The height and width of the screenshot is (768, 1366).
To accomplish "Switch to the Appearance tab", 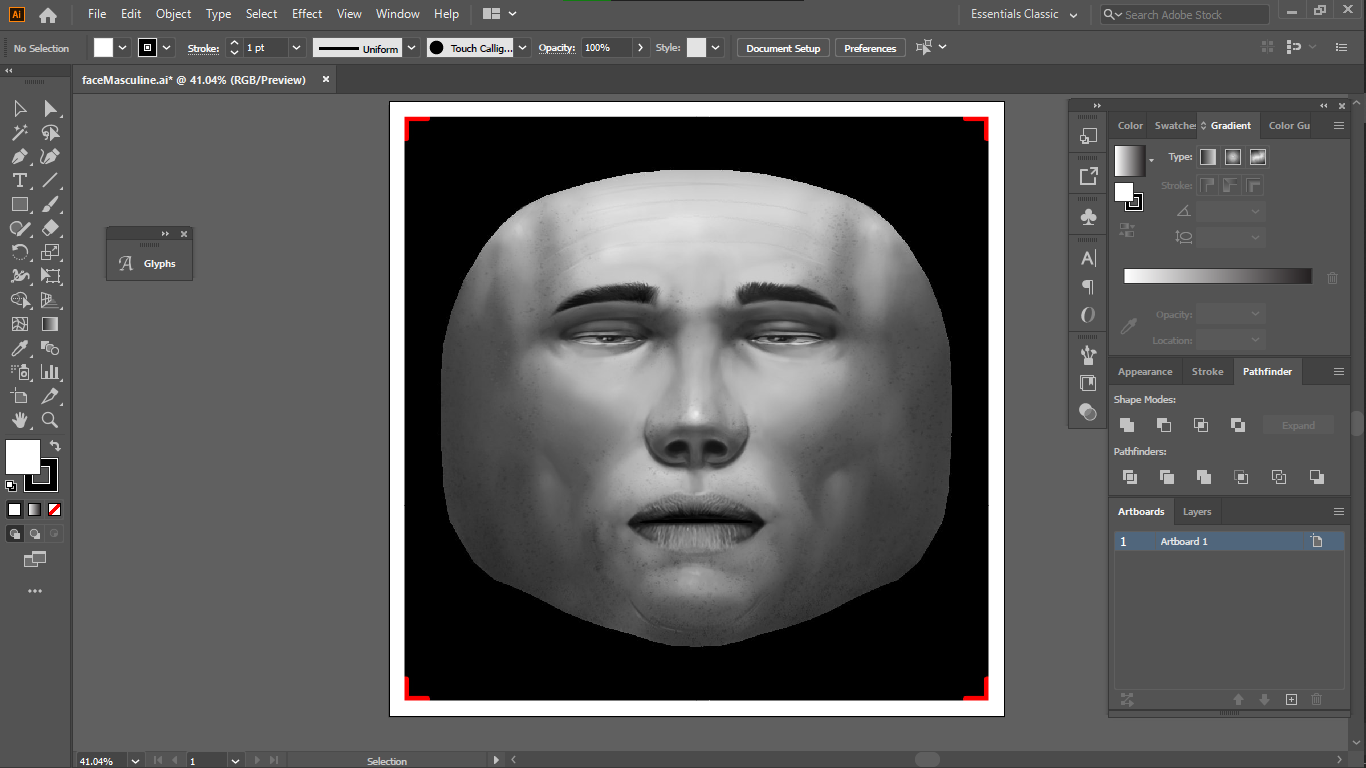I will [x=1145, y=371].
